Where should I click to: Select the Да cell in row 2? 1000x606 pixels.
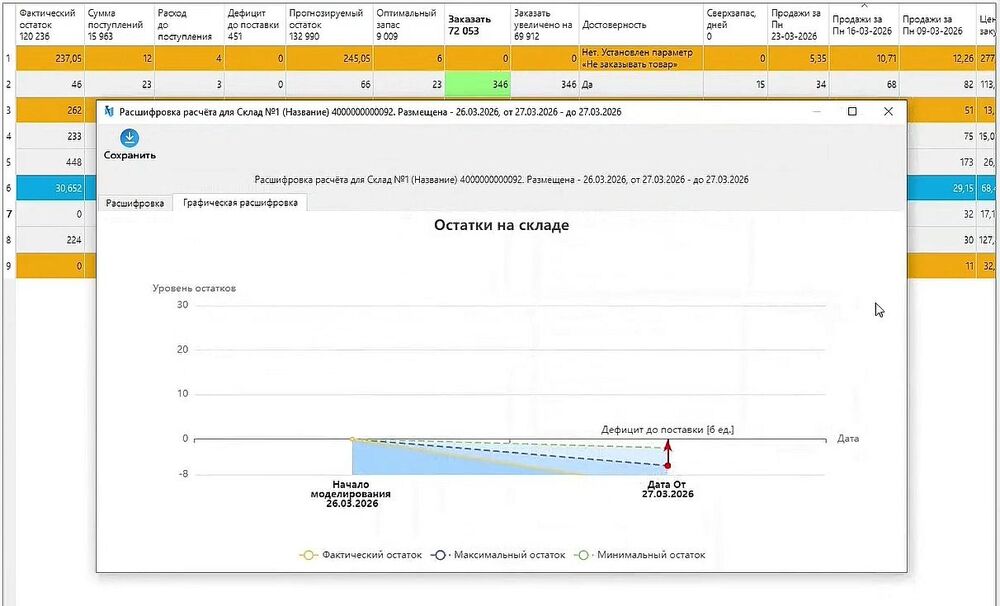click(640, 84)
